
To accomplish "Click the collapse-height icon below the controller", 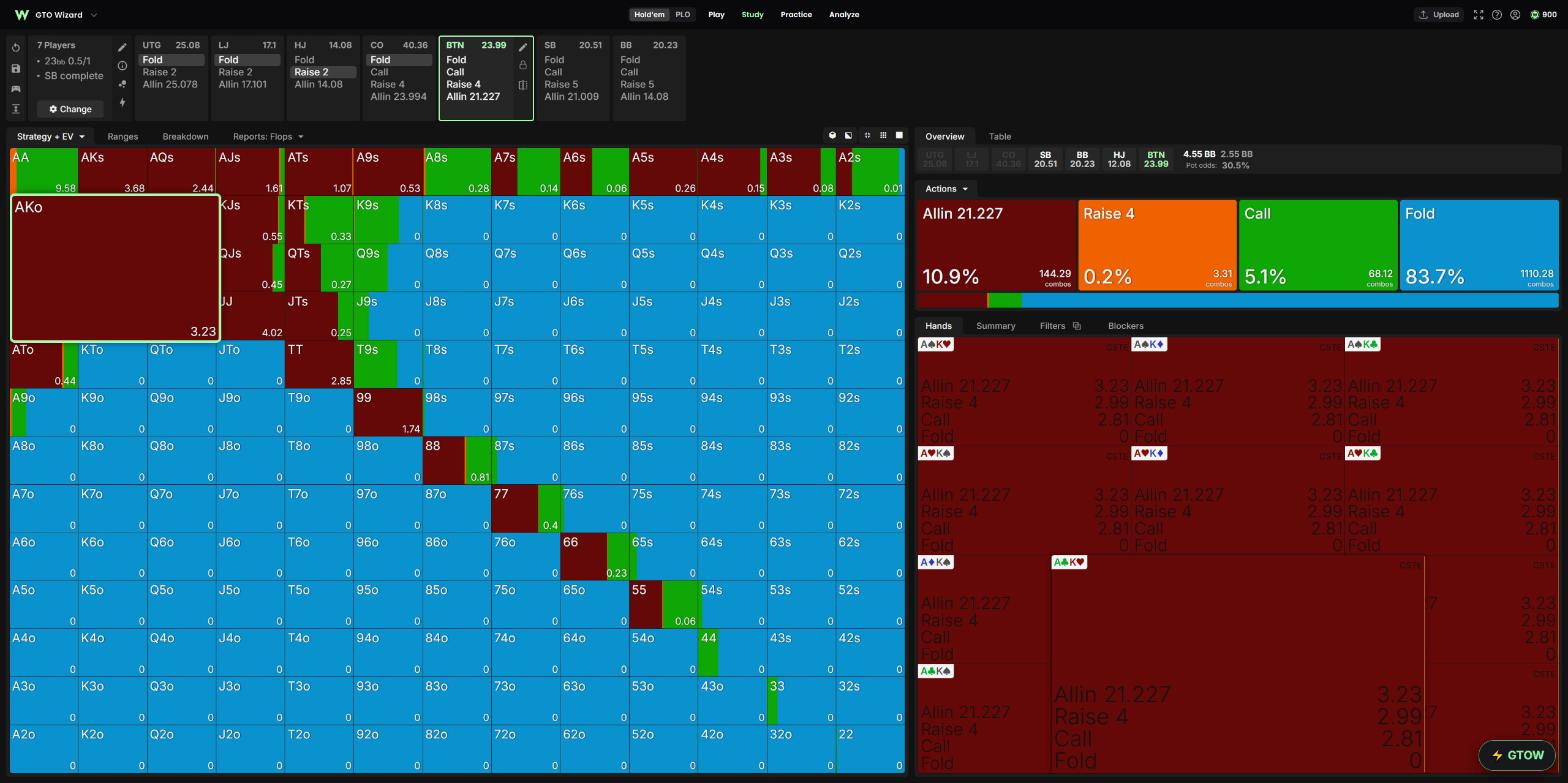I will [x=16, y=109].
